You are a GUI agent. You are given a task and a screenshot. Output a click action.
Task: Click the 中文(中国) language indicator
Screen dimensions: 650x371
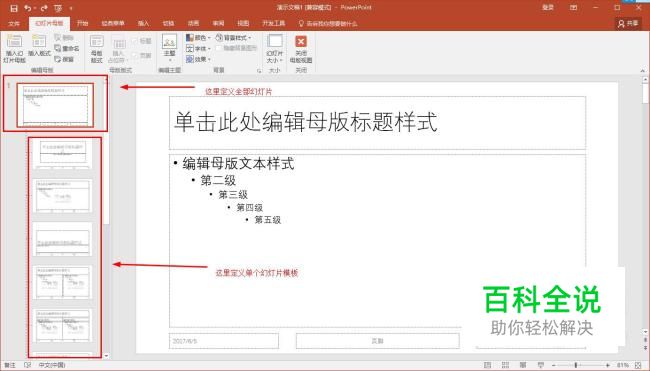click(52, 365)
